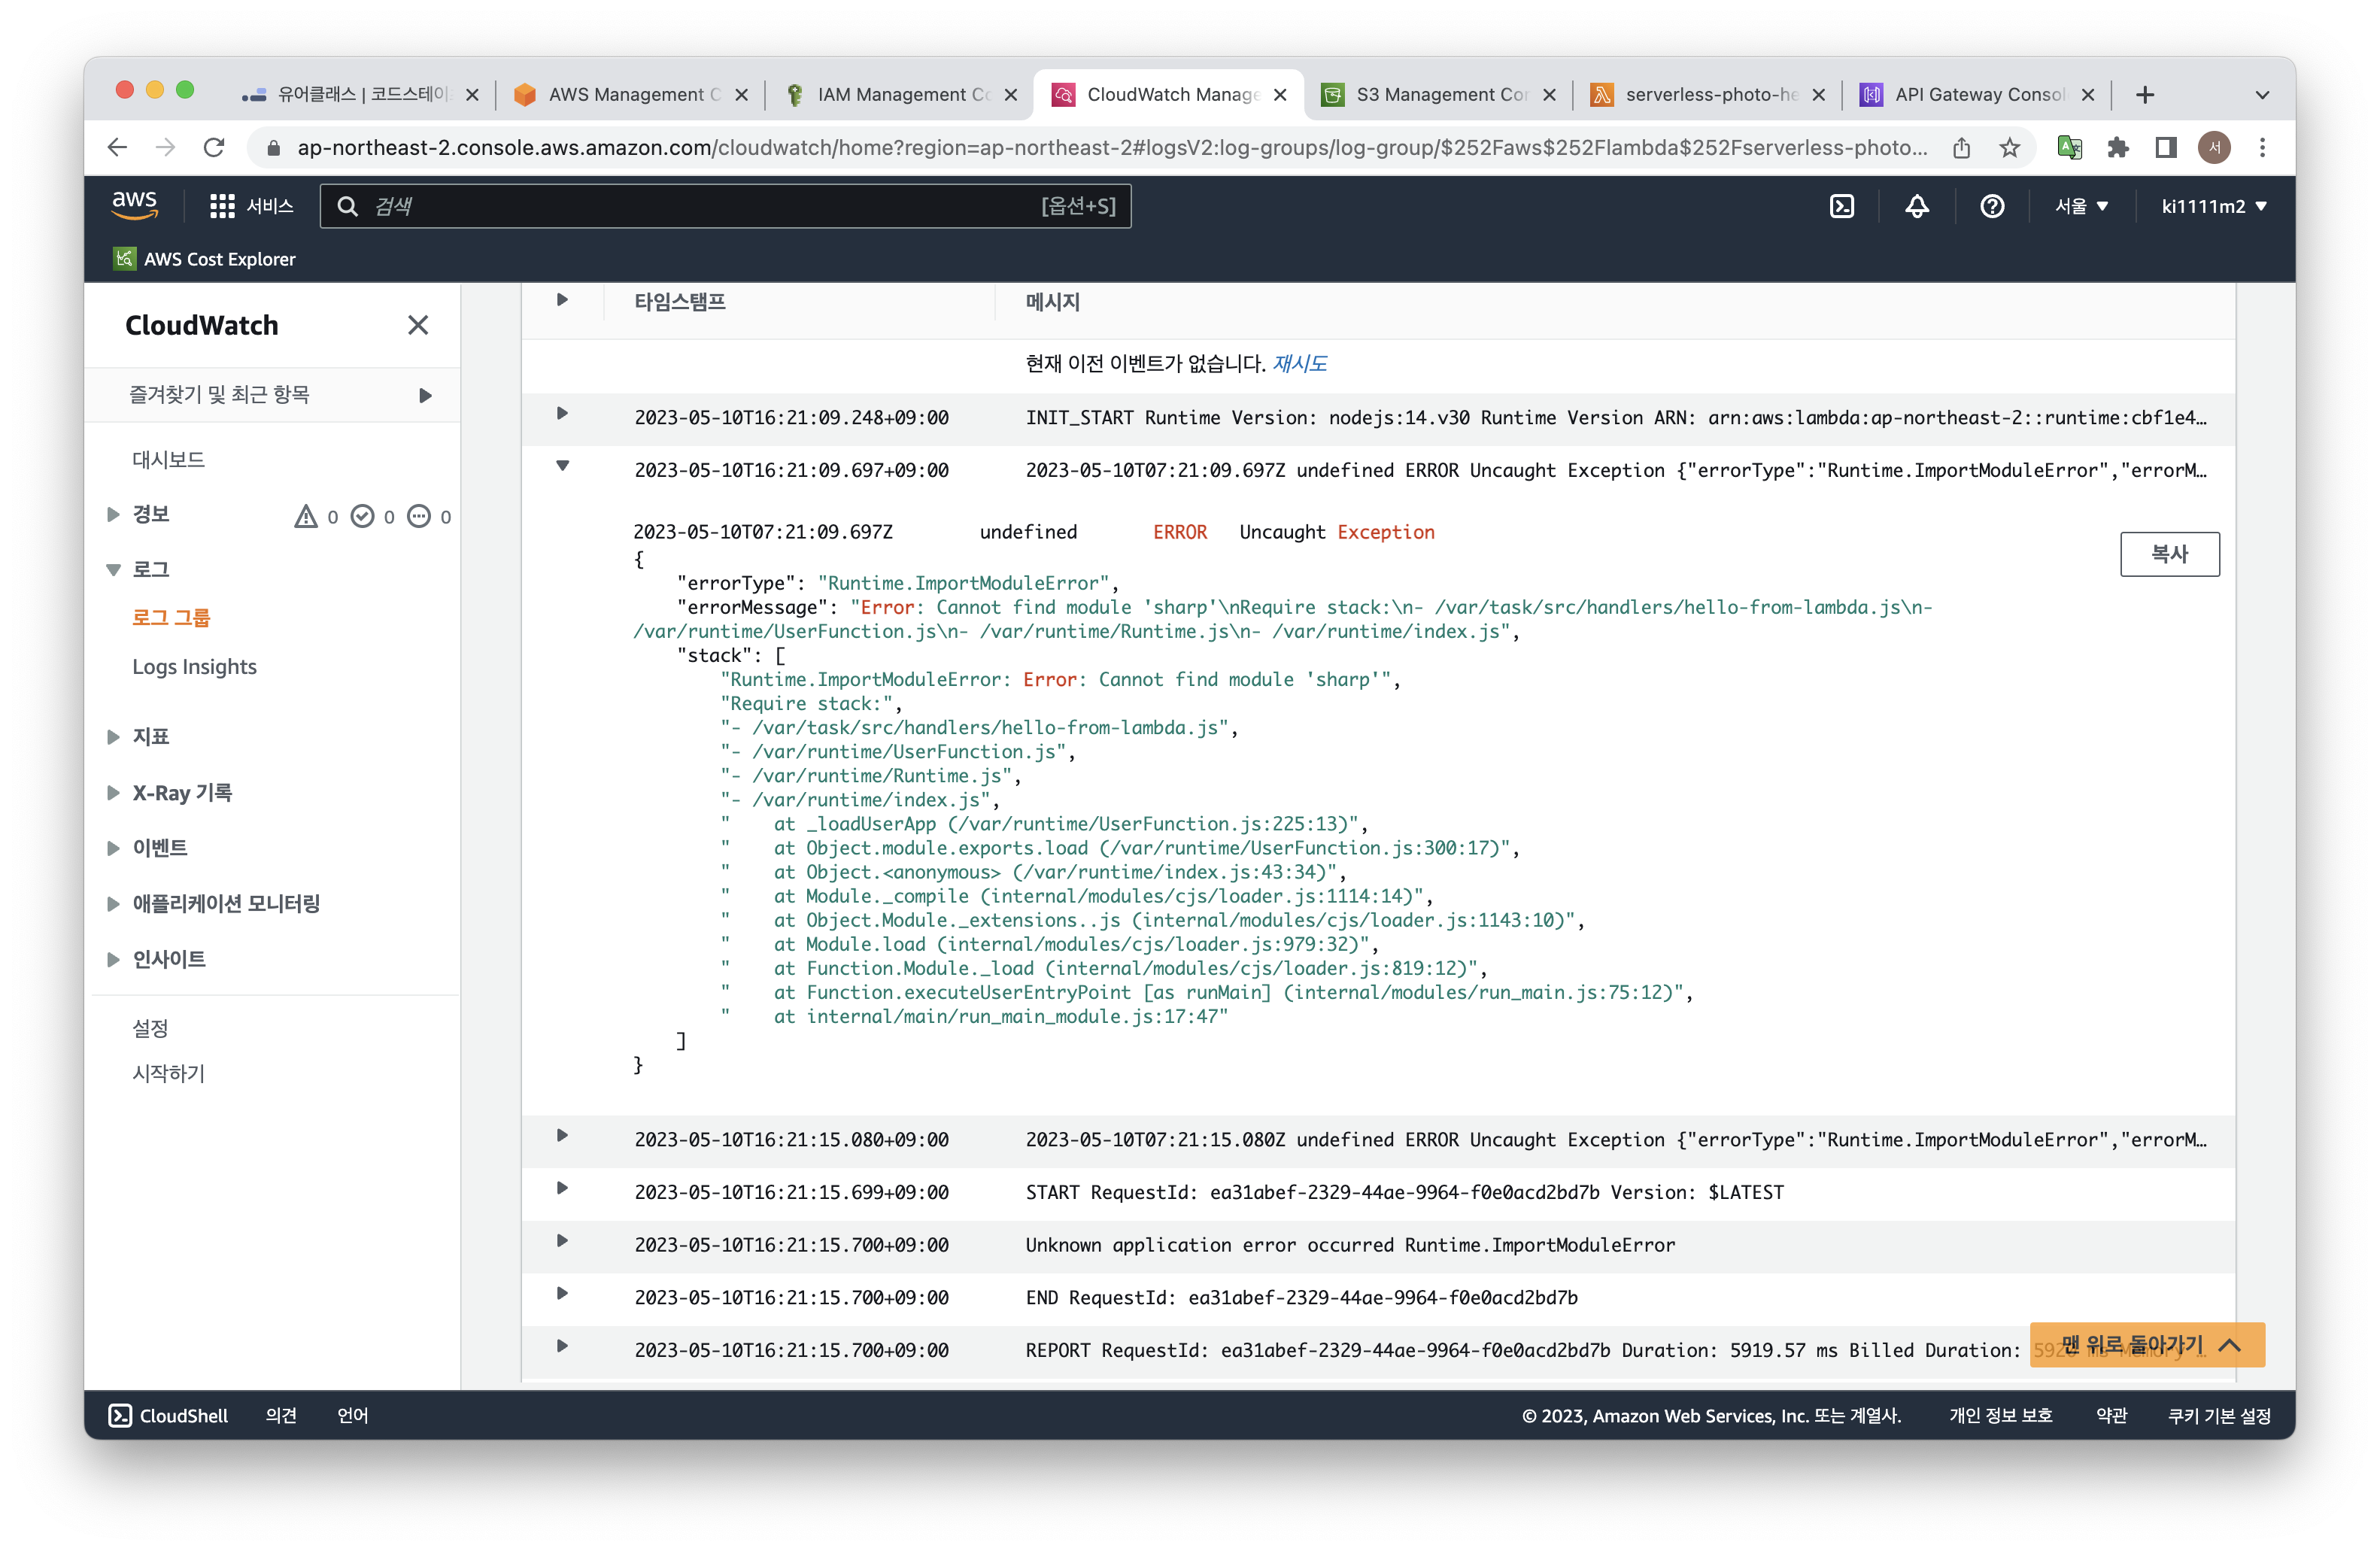Viewport: 2380px width, 1551px height.
Task: Expand the INIT_START log event row
Action: coord(562,413)
